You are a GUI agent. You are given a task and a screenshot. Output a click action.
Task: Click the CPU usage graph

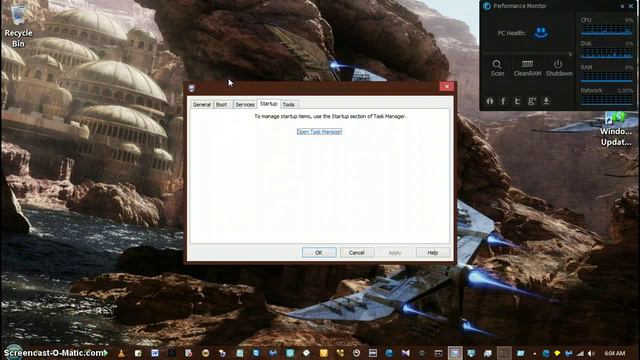(x=606, y=29)
